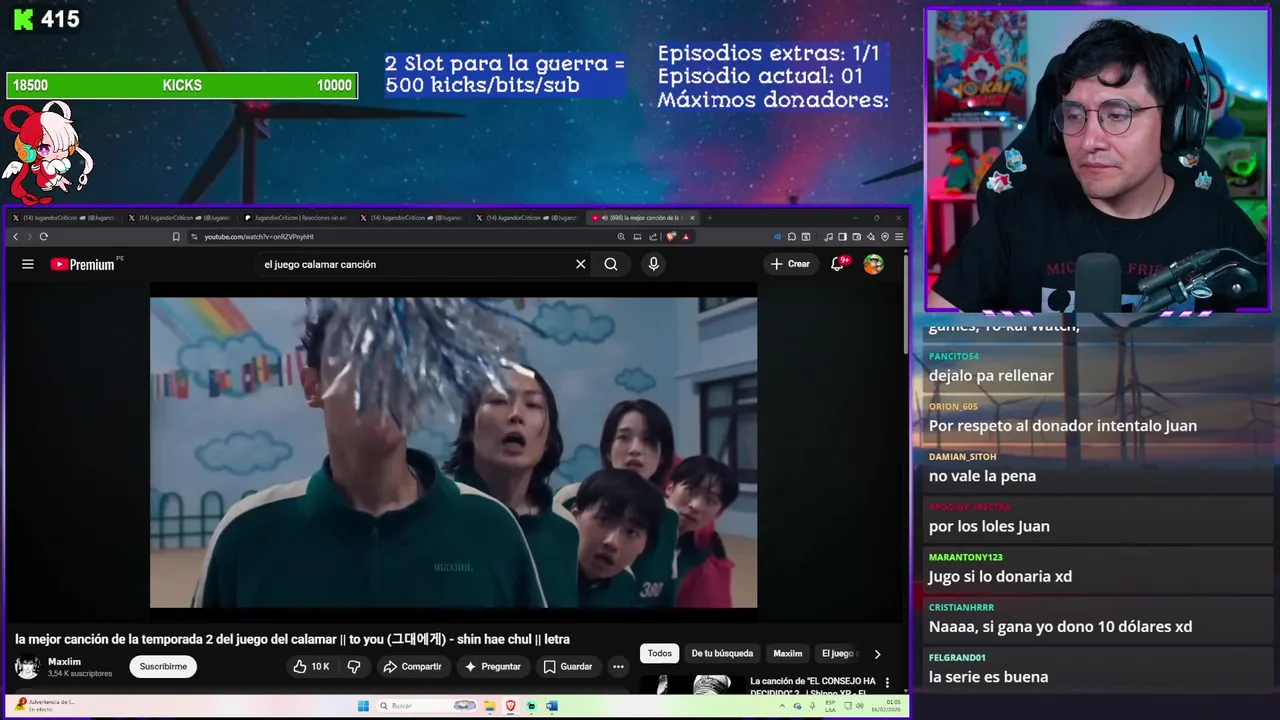
Task: Subscribe with the Suscribirme button
Action: tap(163, 667)
